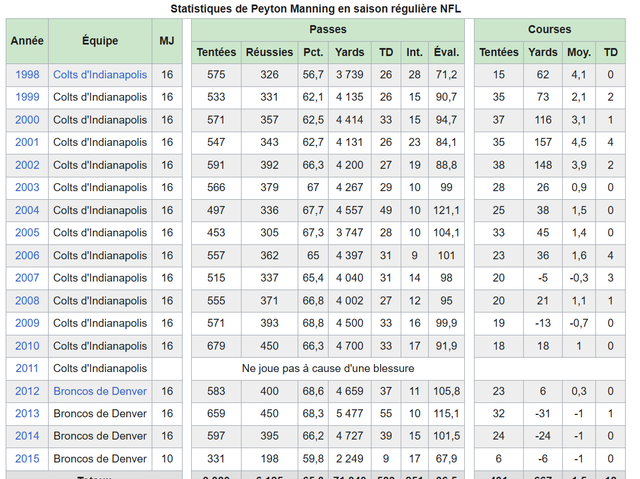Click the 2007 year link
The height and width of the screenshot is (479, 640).
(26, 278)
